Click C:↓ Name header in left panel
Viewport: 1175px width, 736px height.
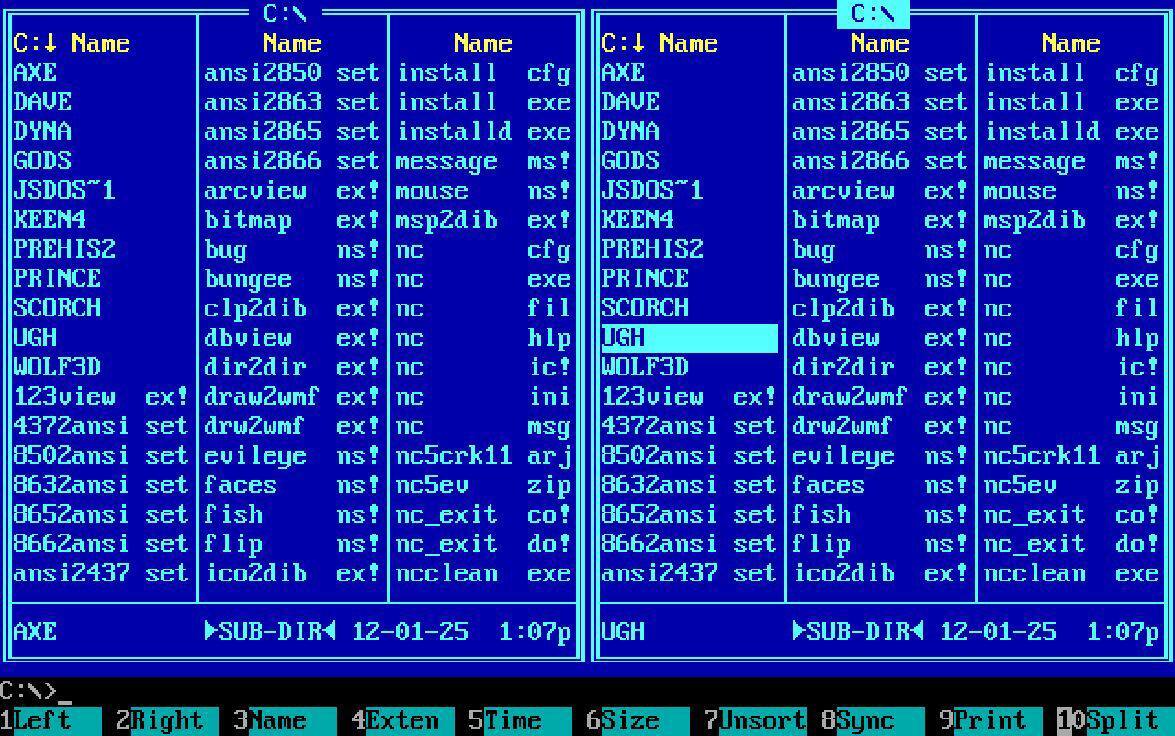(72, 43)
